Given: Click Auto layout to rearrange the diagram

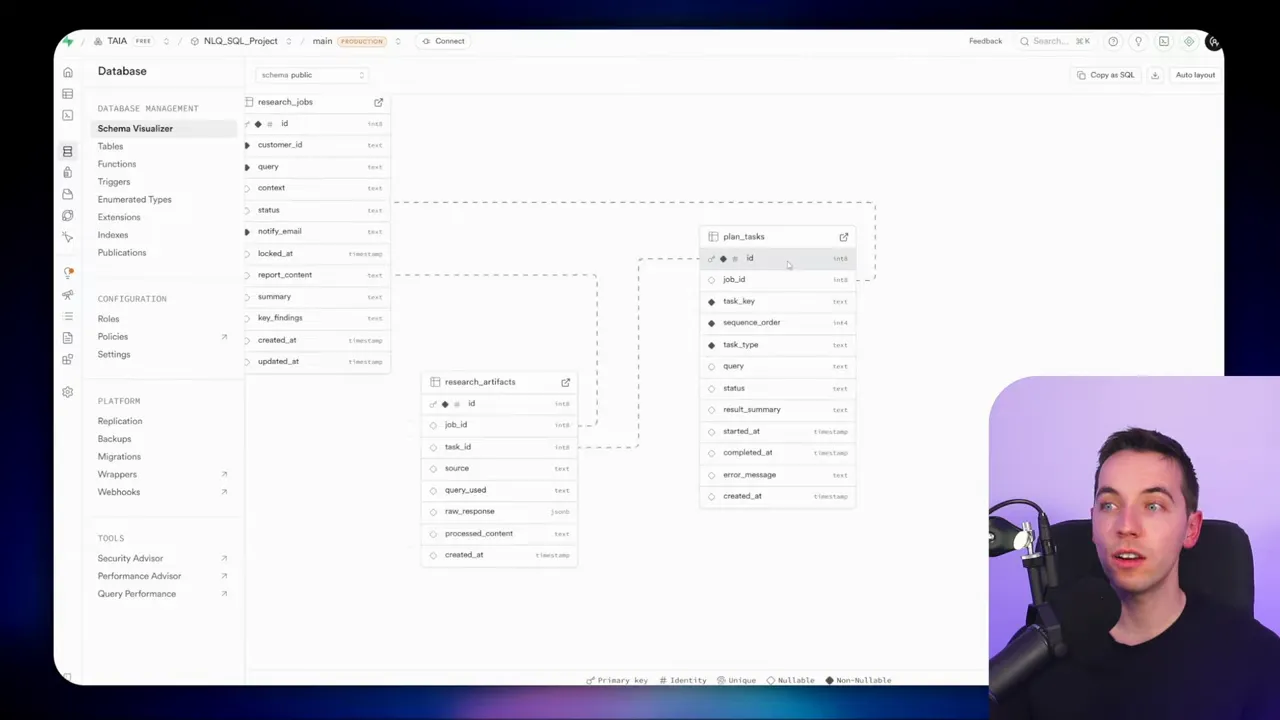Looking at the screenshot, I should click(1195, 74).
